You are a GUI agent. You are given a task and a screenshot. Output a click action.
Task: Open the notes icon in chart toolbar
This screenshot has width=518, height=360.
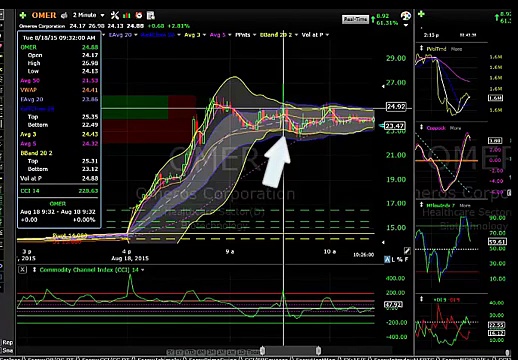pyautogui.click(x=151, y=15)
